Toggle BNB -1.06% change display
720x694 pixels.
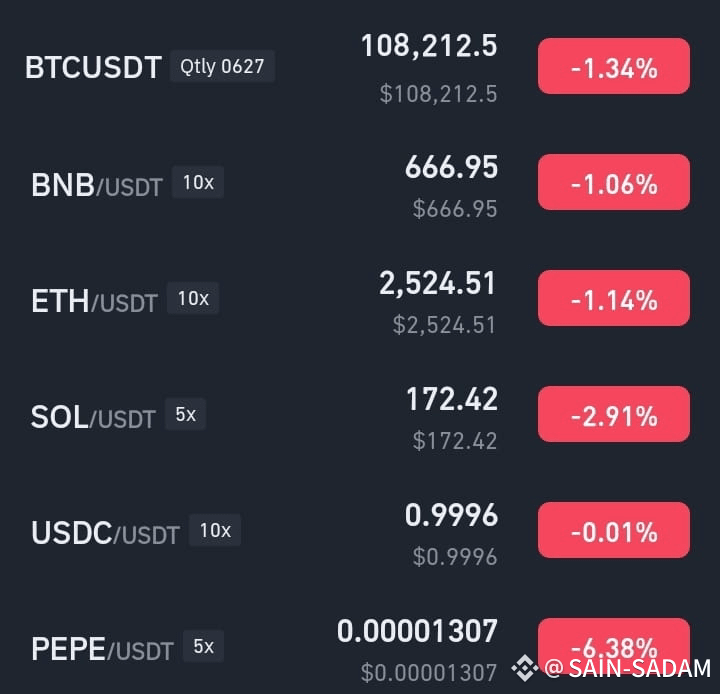tap(613, 182)
